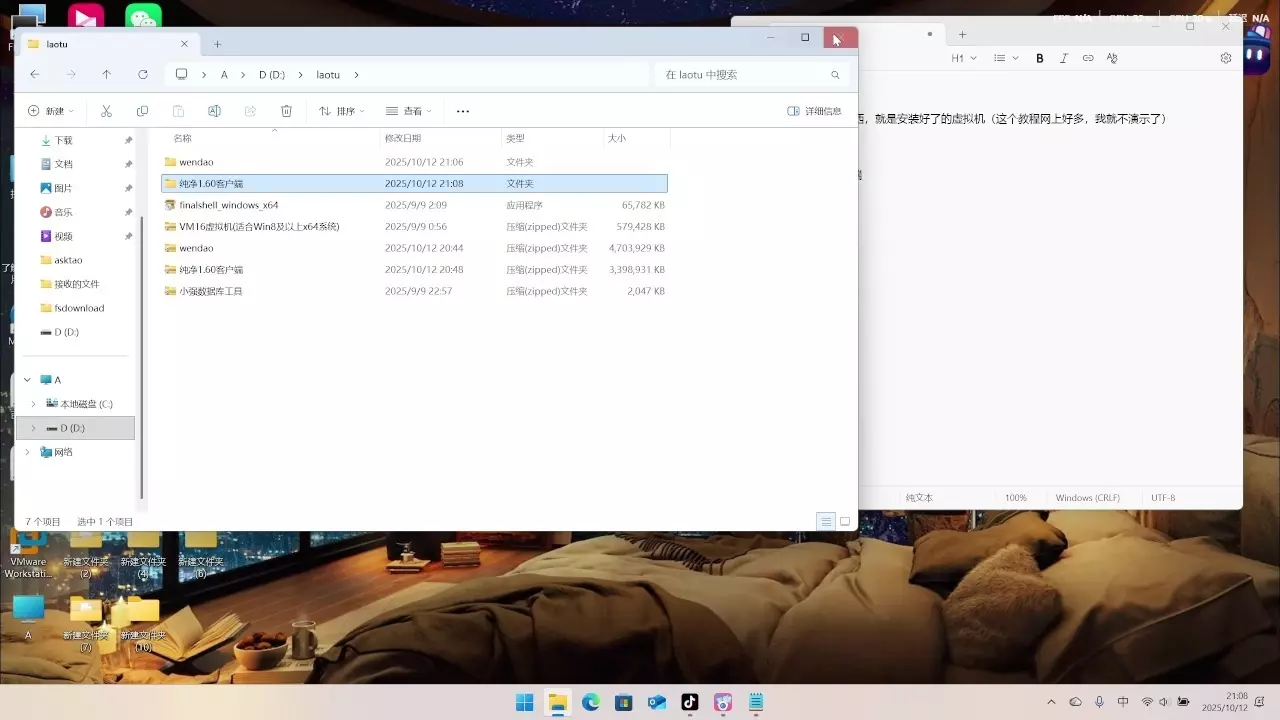Click the Delete trash can icon
The width and height of the screenshot is (1280, 720).
point(286,111)
